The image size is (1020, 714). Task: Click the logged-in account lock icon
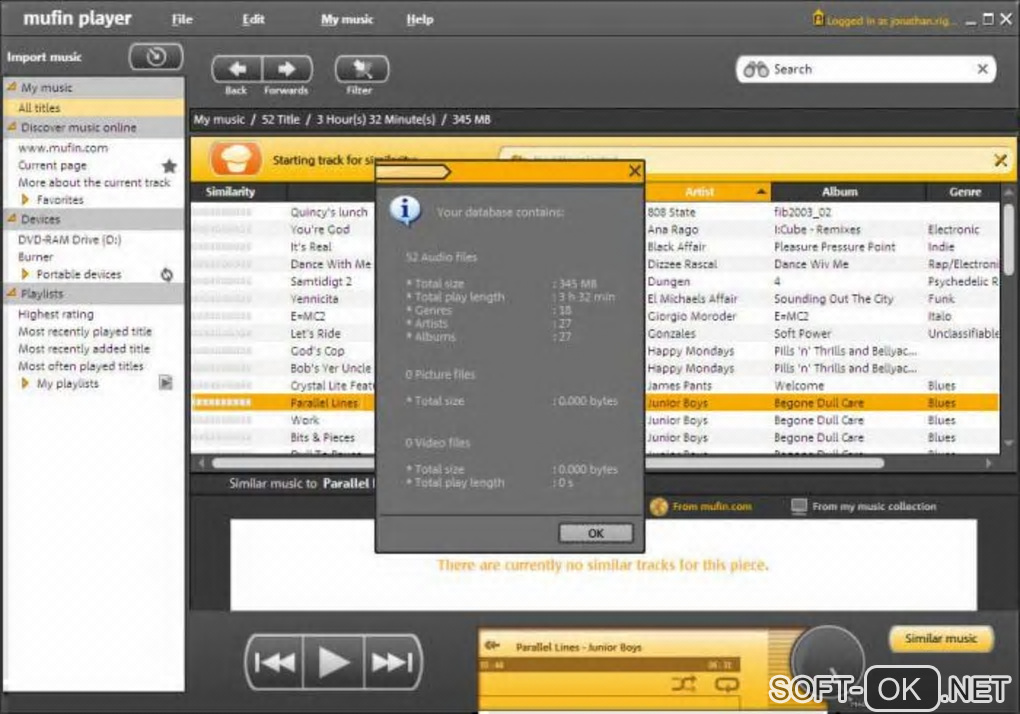click(818, 18)
